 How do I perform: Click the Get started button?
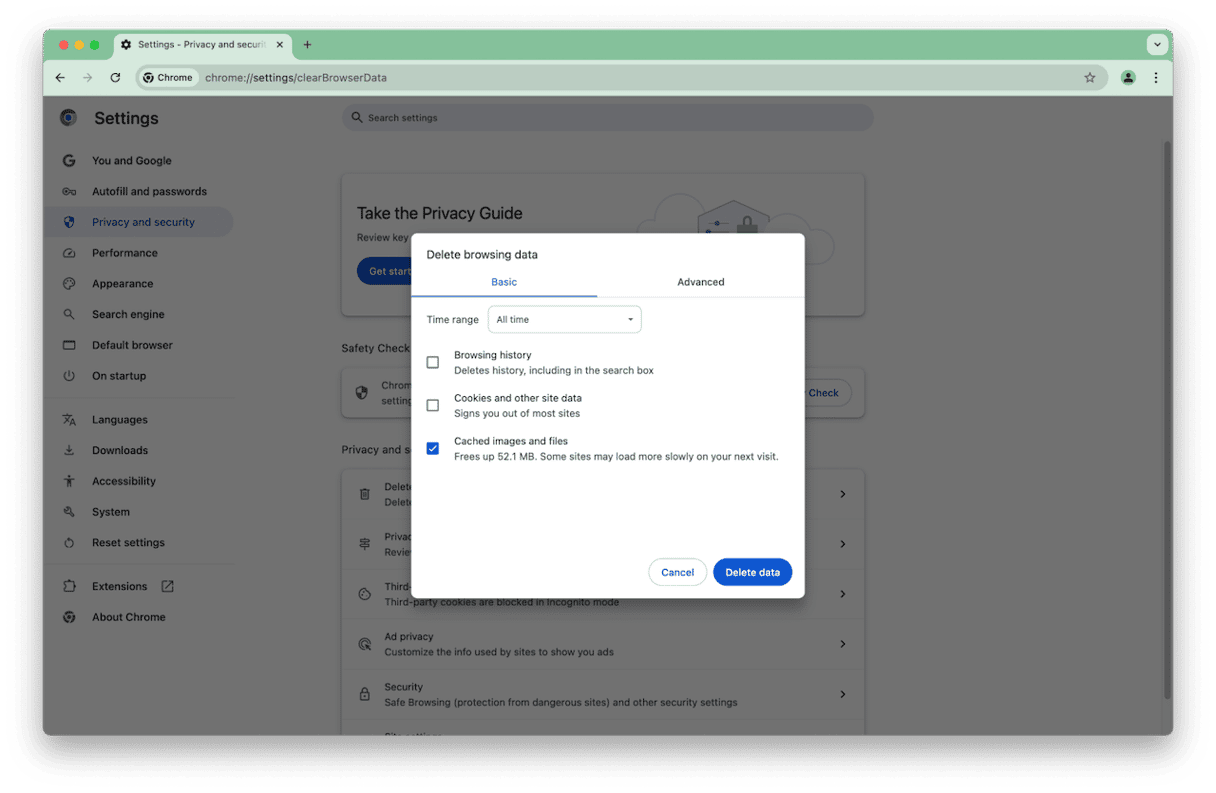[385, 271]
